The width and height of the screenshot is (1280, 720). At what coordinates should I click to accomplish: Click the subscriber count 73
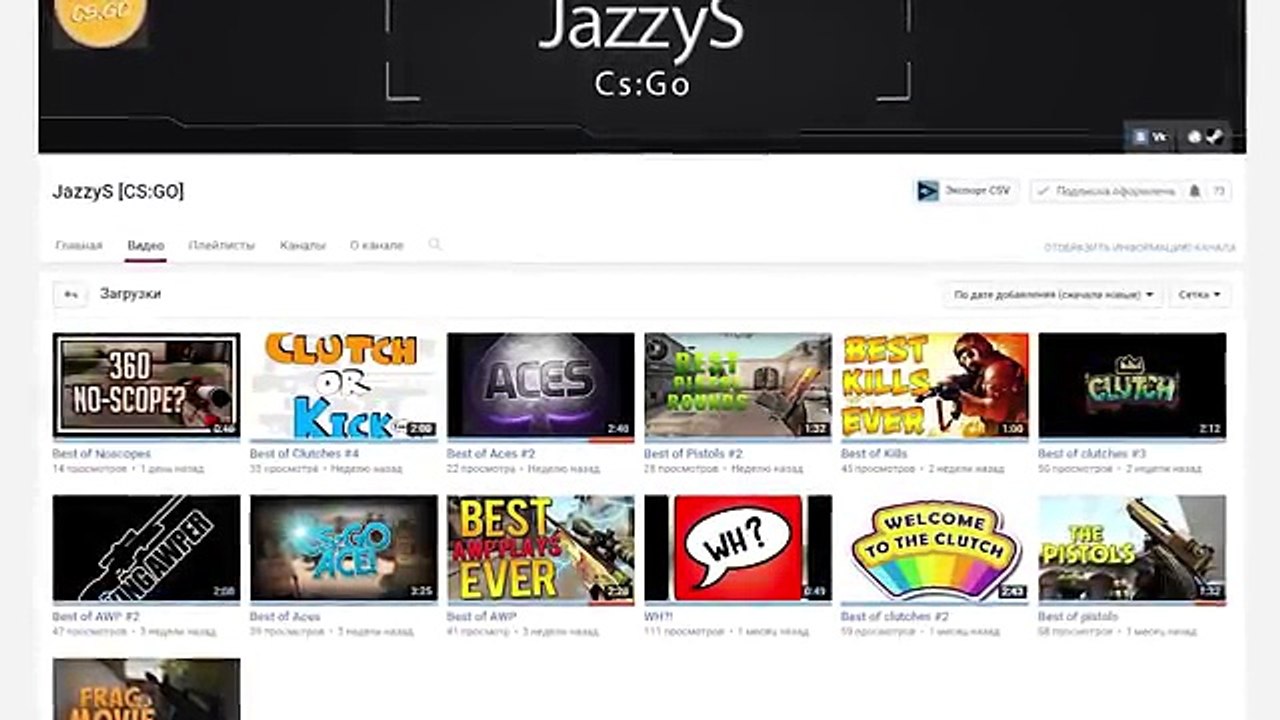(x=1219, y=191)
